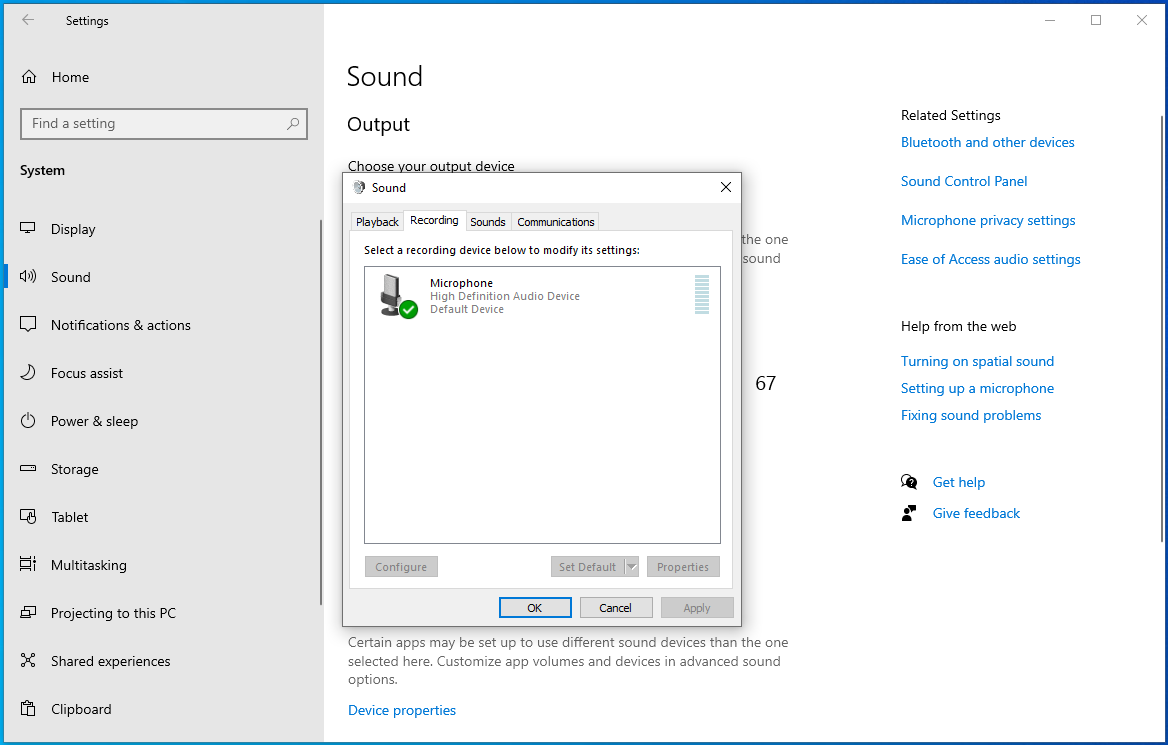Click the Sound speaker icon in sidebar

pyautogui.click(x=28, y=276)
